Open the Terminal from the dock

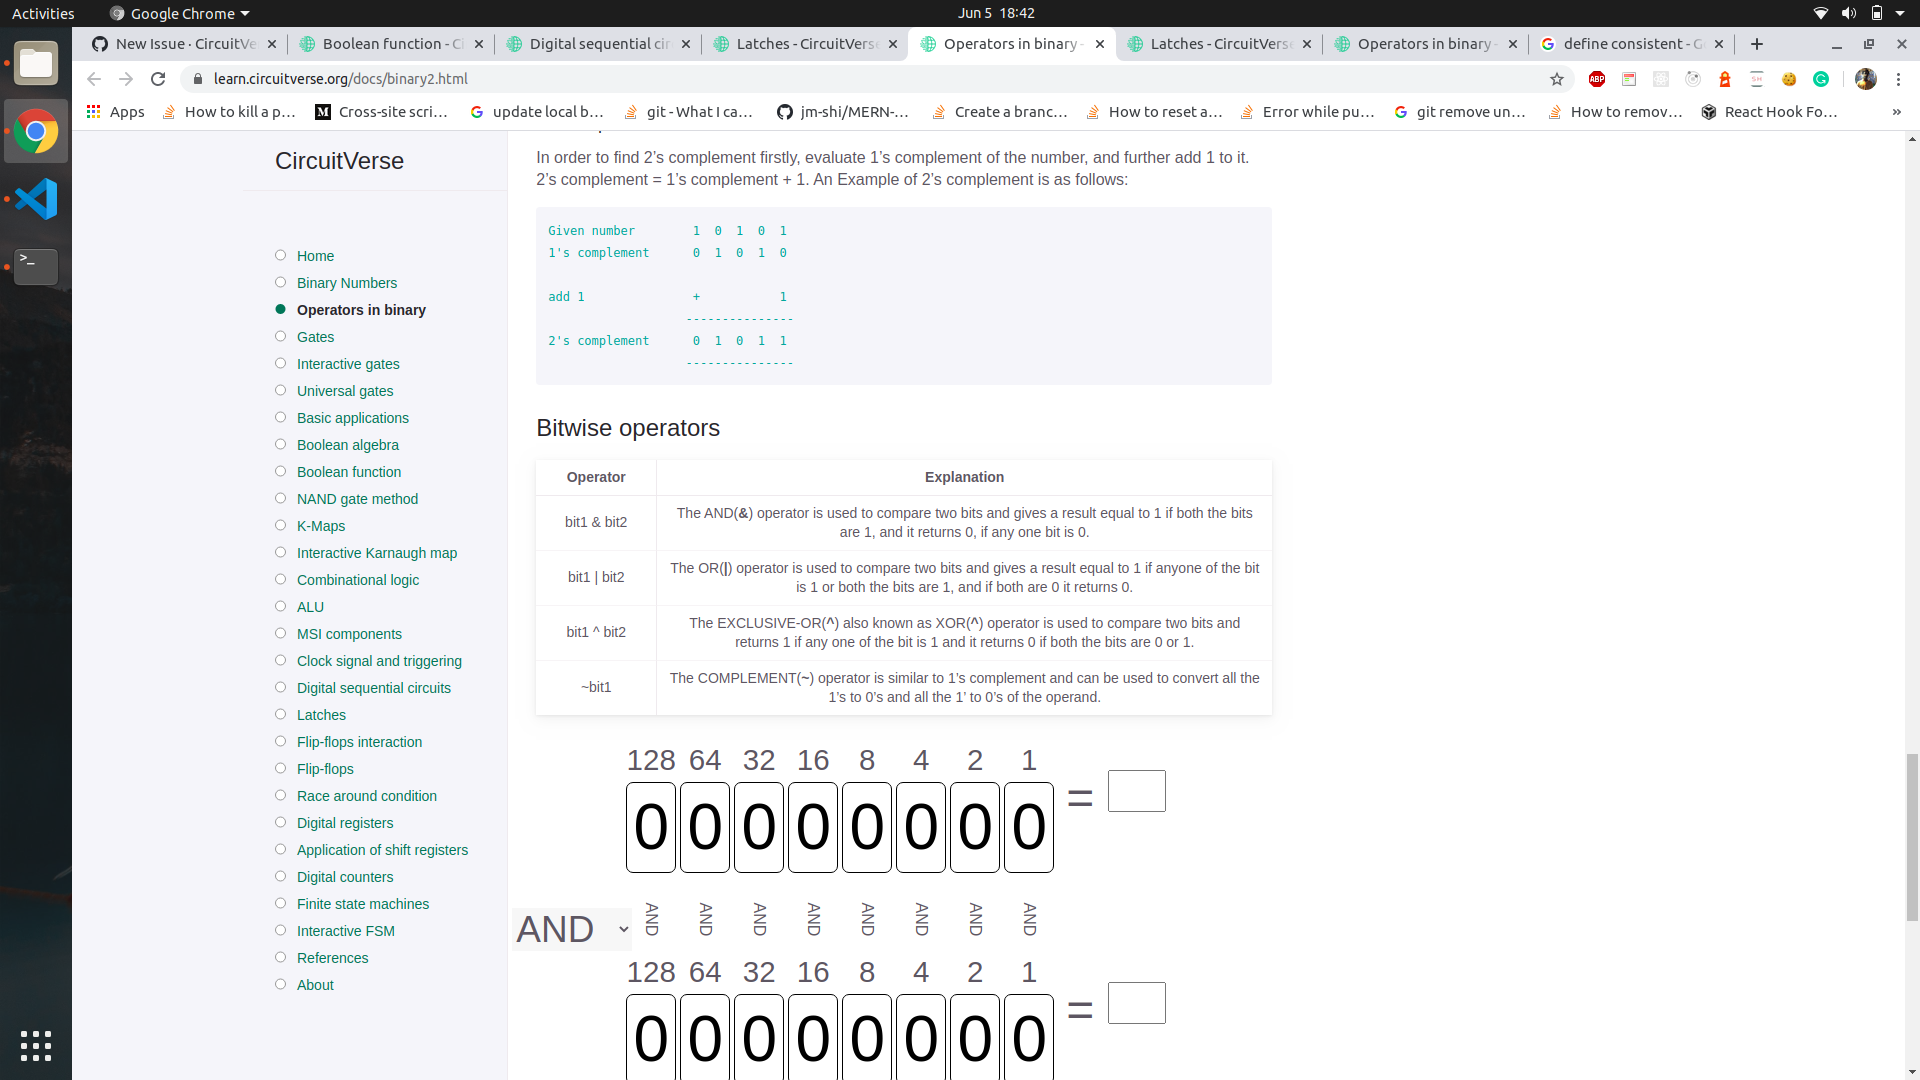[36, 266]
